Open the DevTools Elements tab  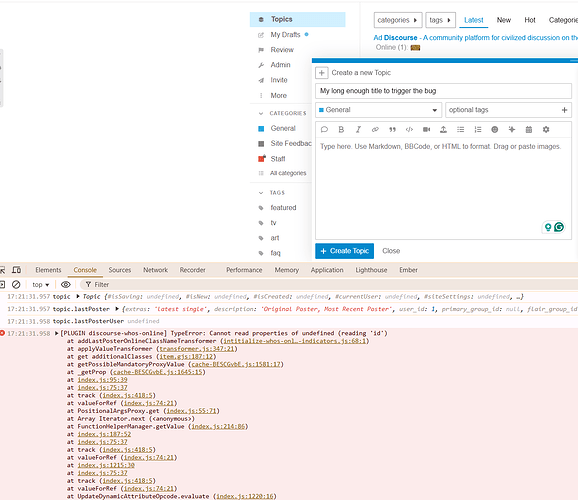point(48,270)
